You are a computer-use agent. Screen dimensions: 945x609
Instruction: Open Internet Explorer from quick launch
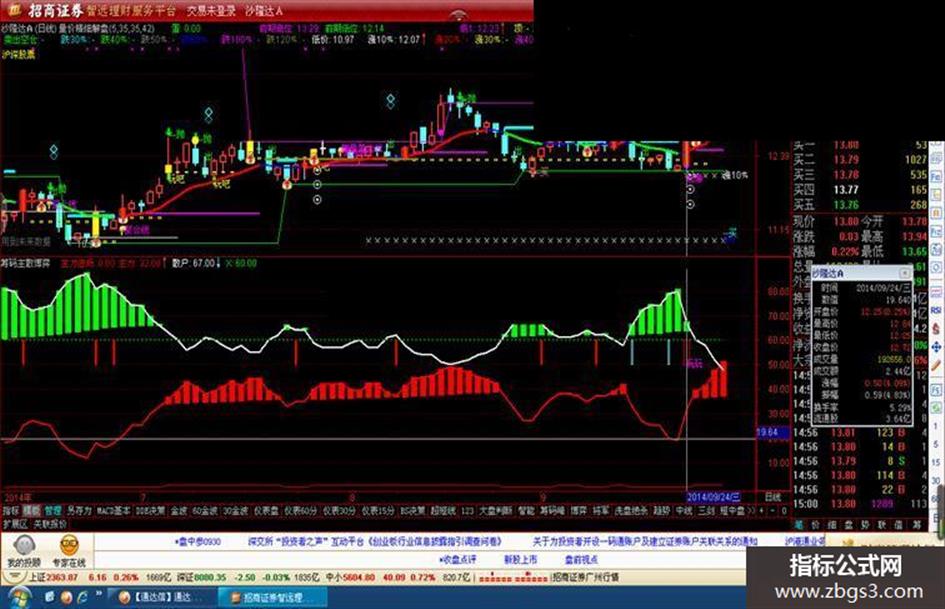(81, 598)
